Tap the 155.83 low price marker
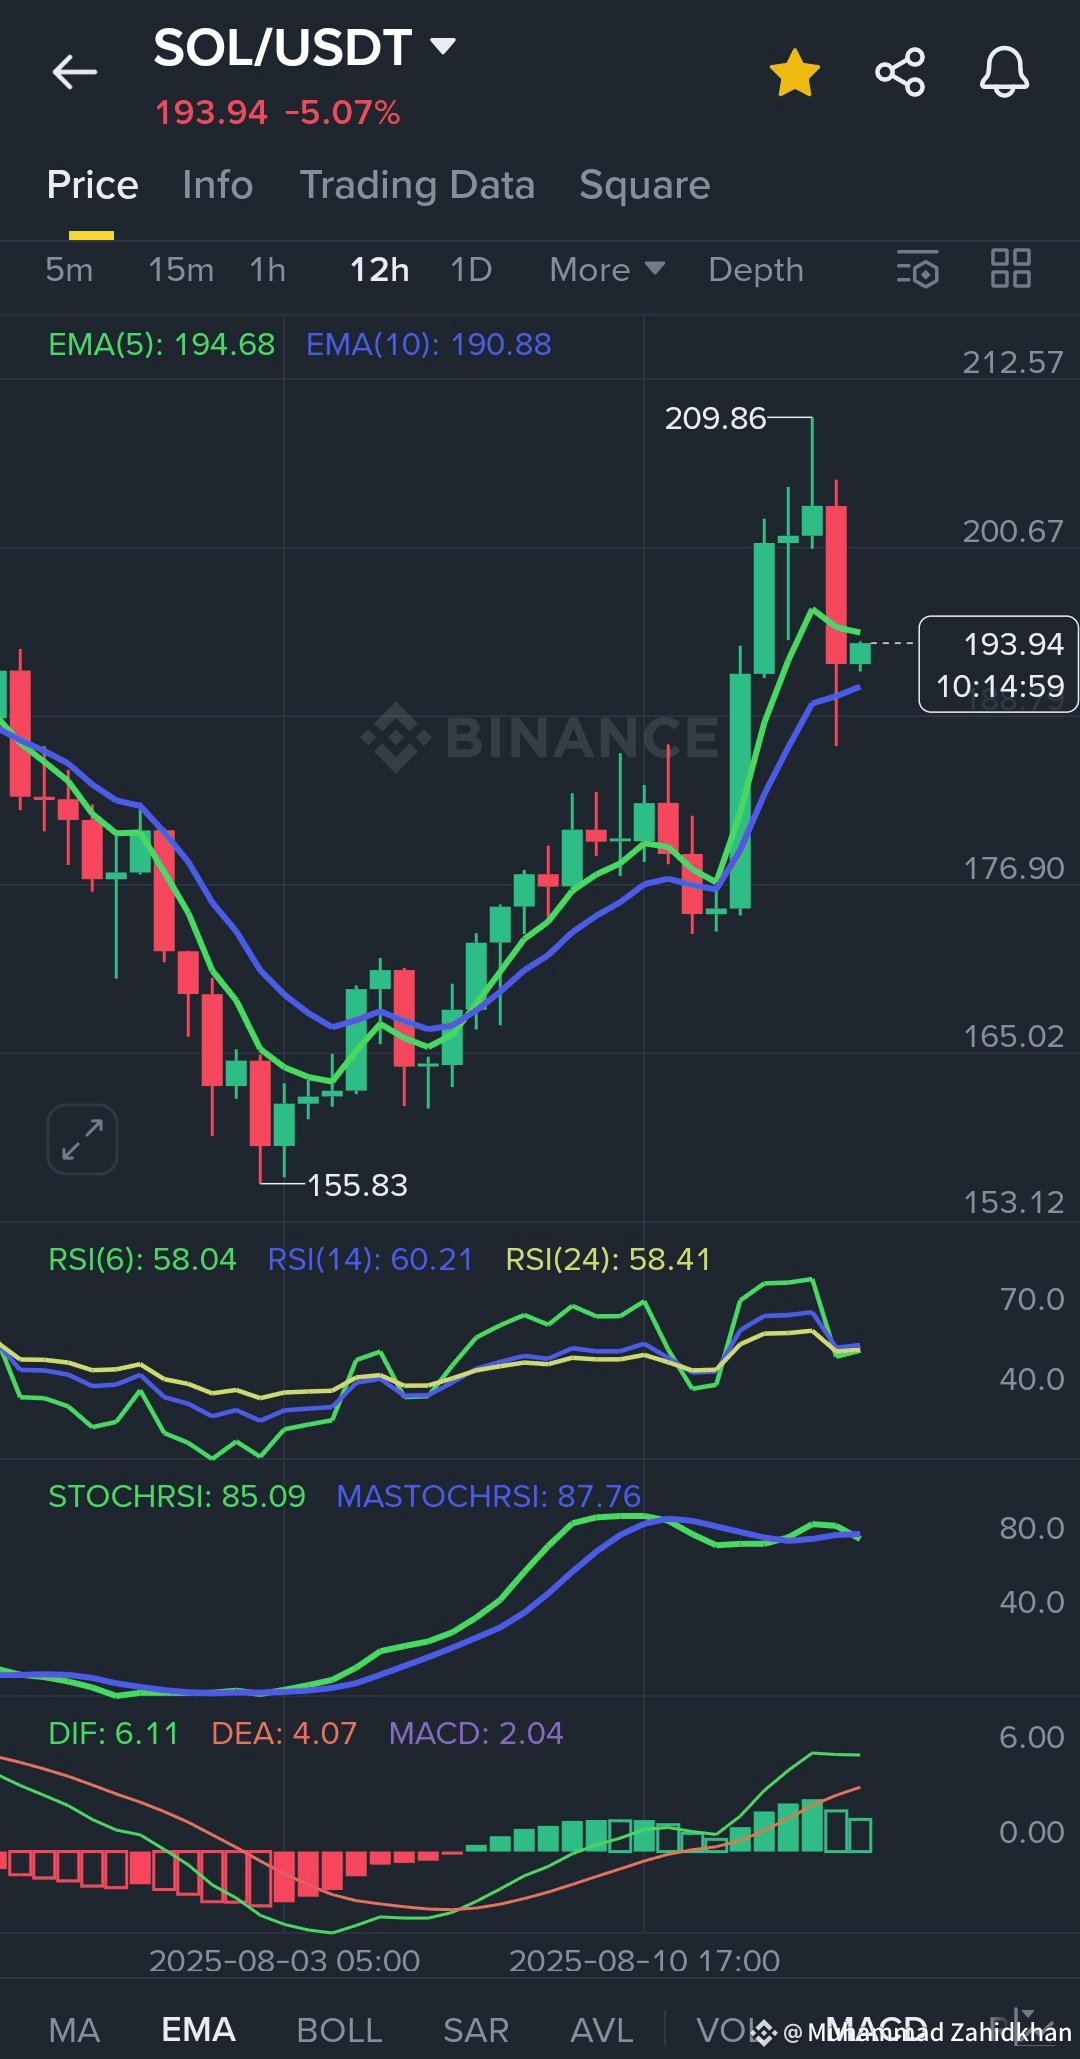1080x2059 pixels. tap(357, 1185)
